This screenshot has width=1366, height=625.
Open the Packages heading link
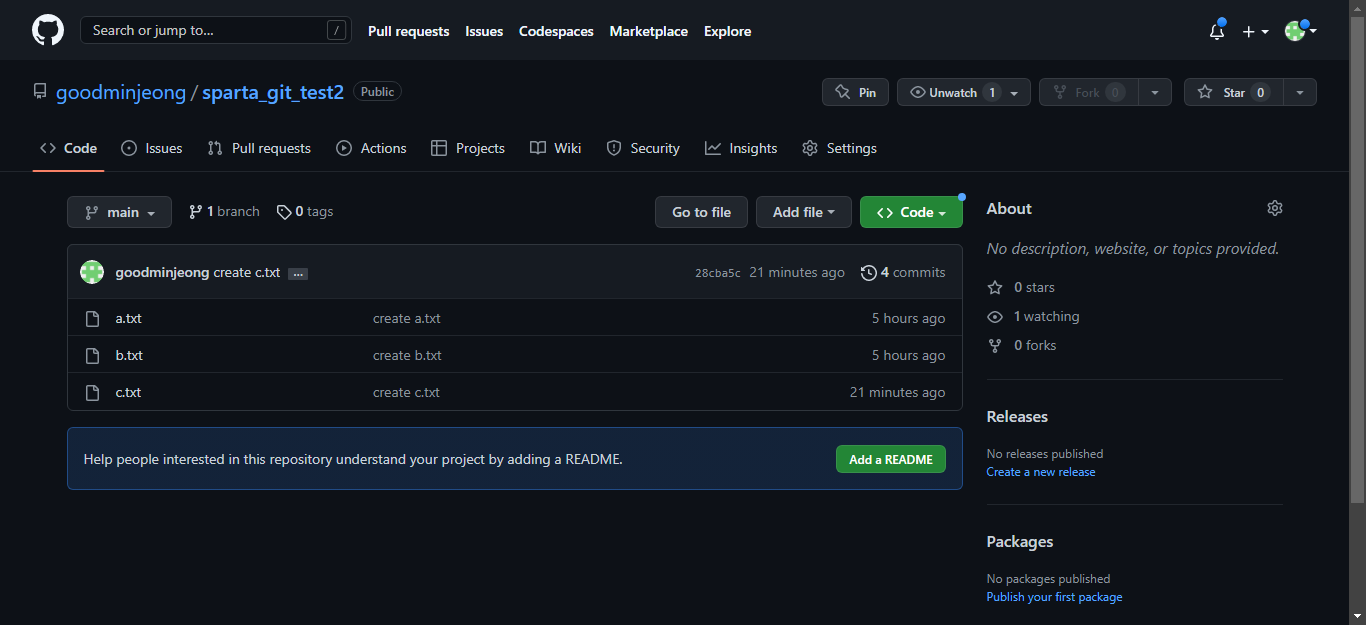pyautogui.click(x=1020, y=541)
